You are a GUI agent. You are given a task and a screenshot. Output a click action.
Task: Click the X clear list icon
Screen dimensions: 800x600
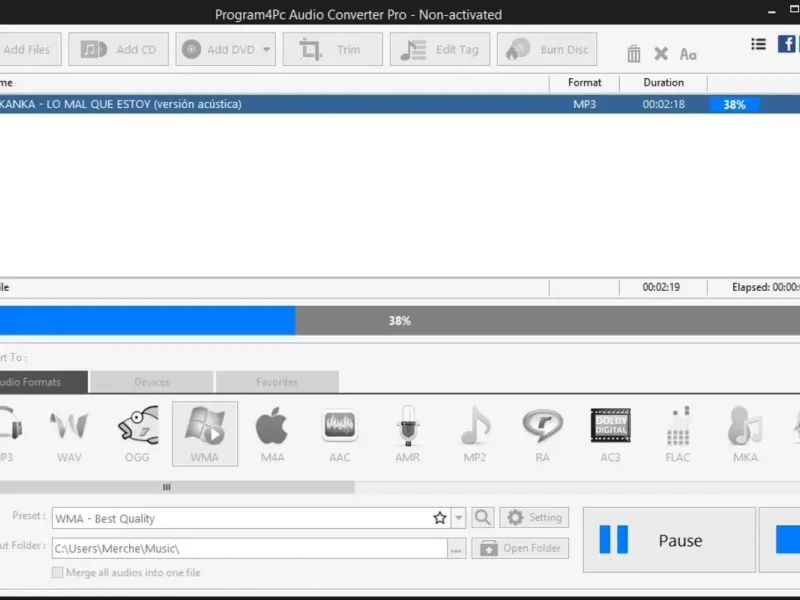tap(661, 53)
